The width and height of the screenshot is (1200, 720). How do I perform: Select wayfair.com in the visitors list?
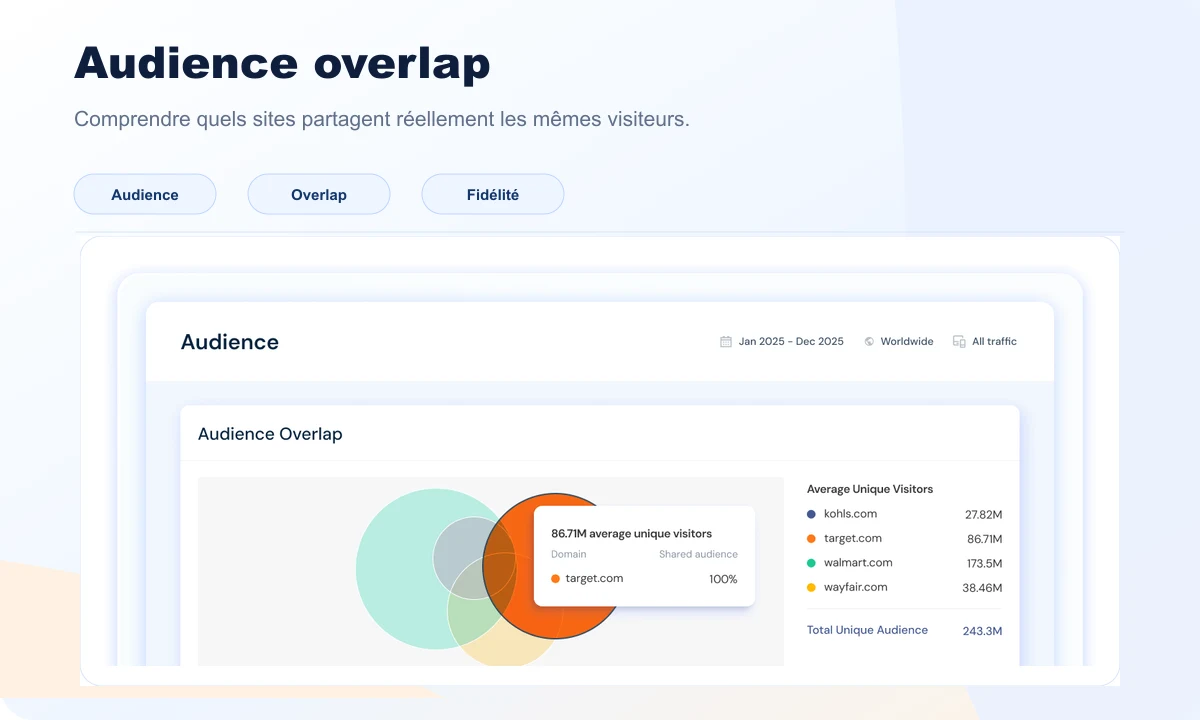click(855, 587)
